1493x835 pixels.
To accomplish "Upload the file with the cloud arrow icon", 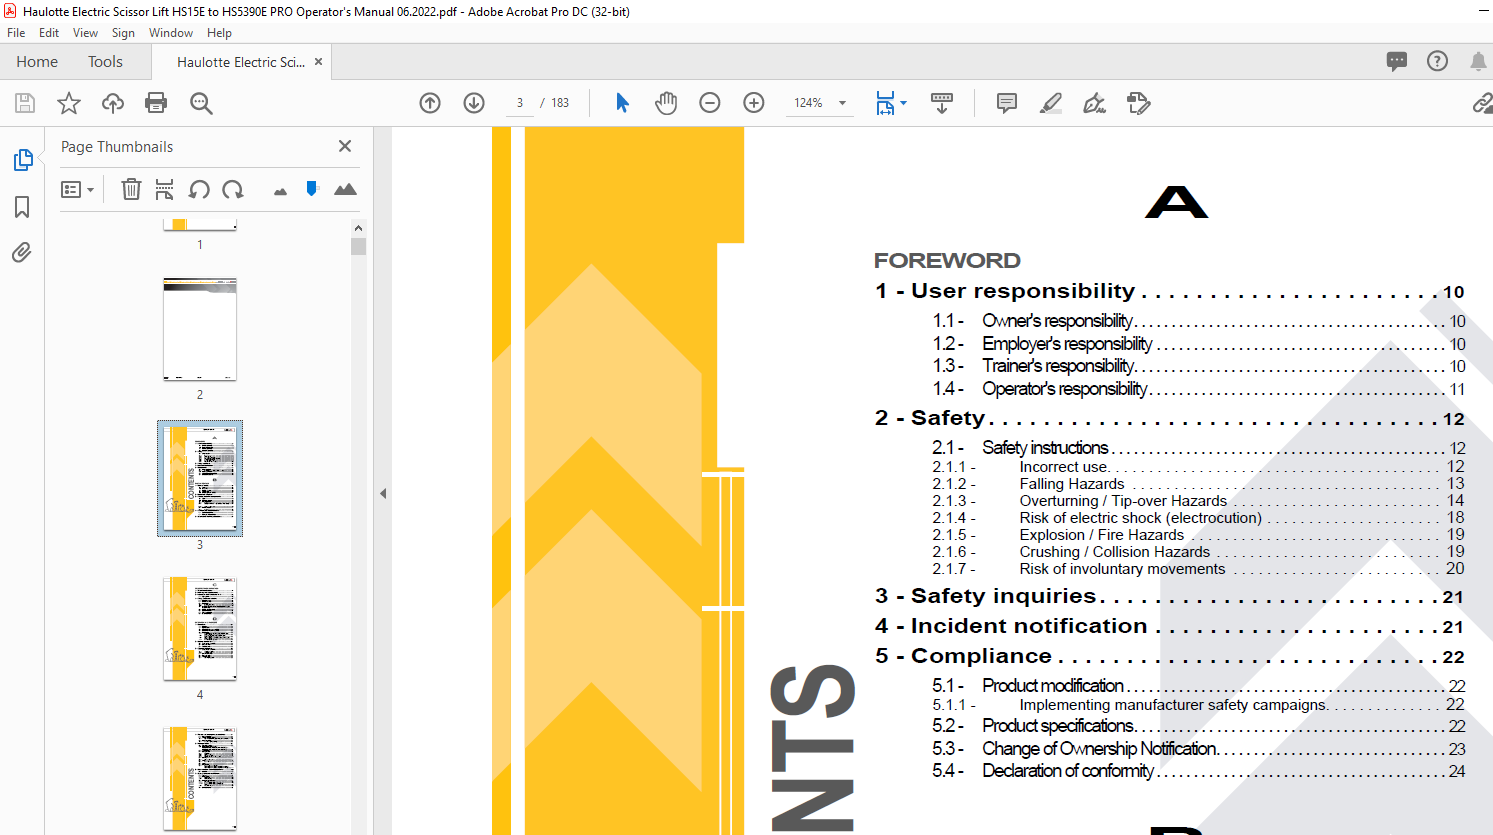I will (x=113, y=103).
